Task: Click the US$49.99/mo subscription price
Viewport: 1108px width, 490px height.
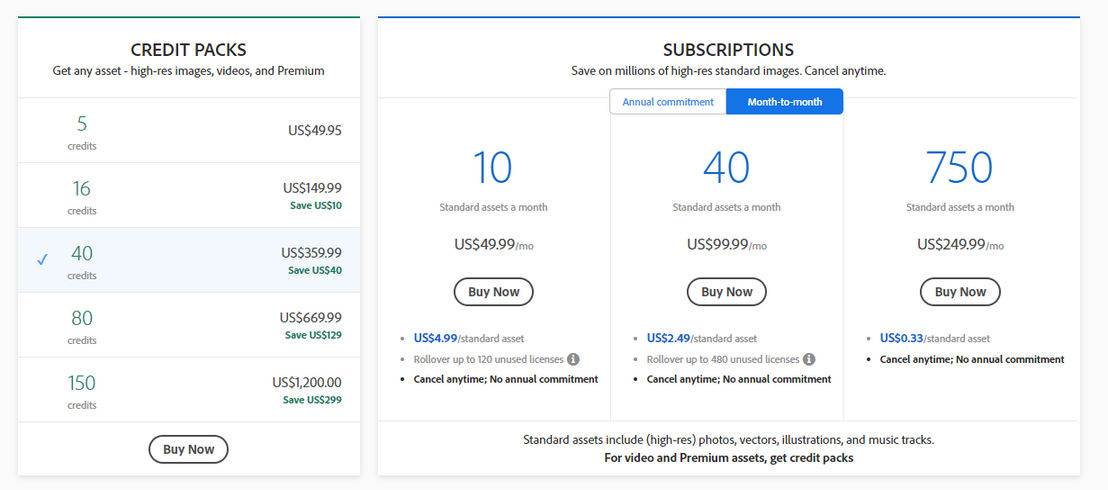Action: click(494, 245)
